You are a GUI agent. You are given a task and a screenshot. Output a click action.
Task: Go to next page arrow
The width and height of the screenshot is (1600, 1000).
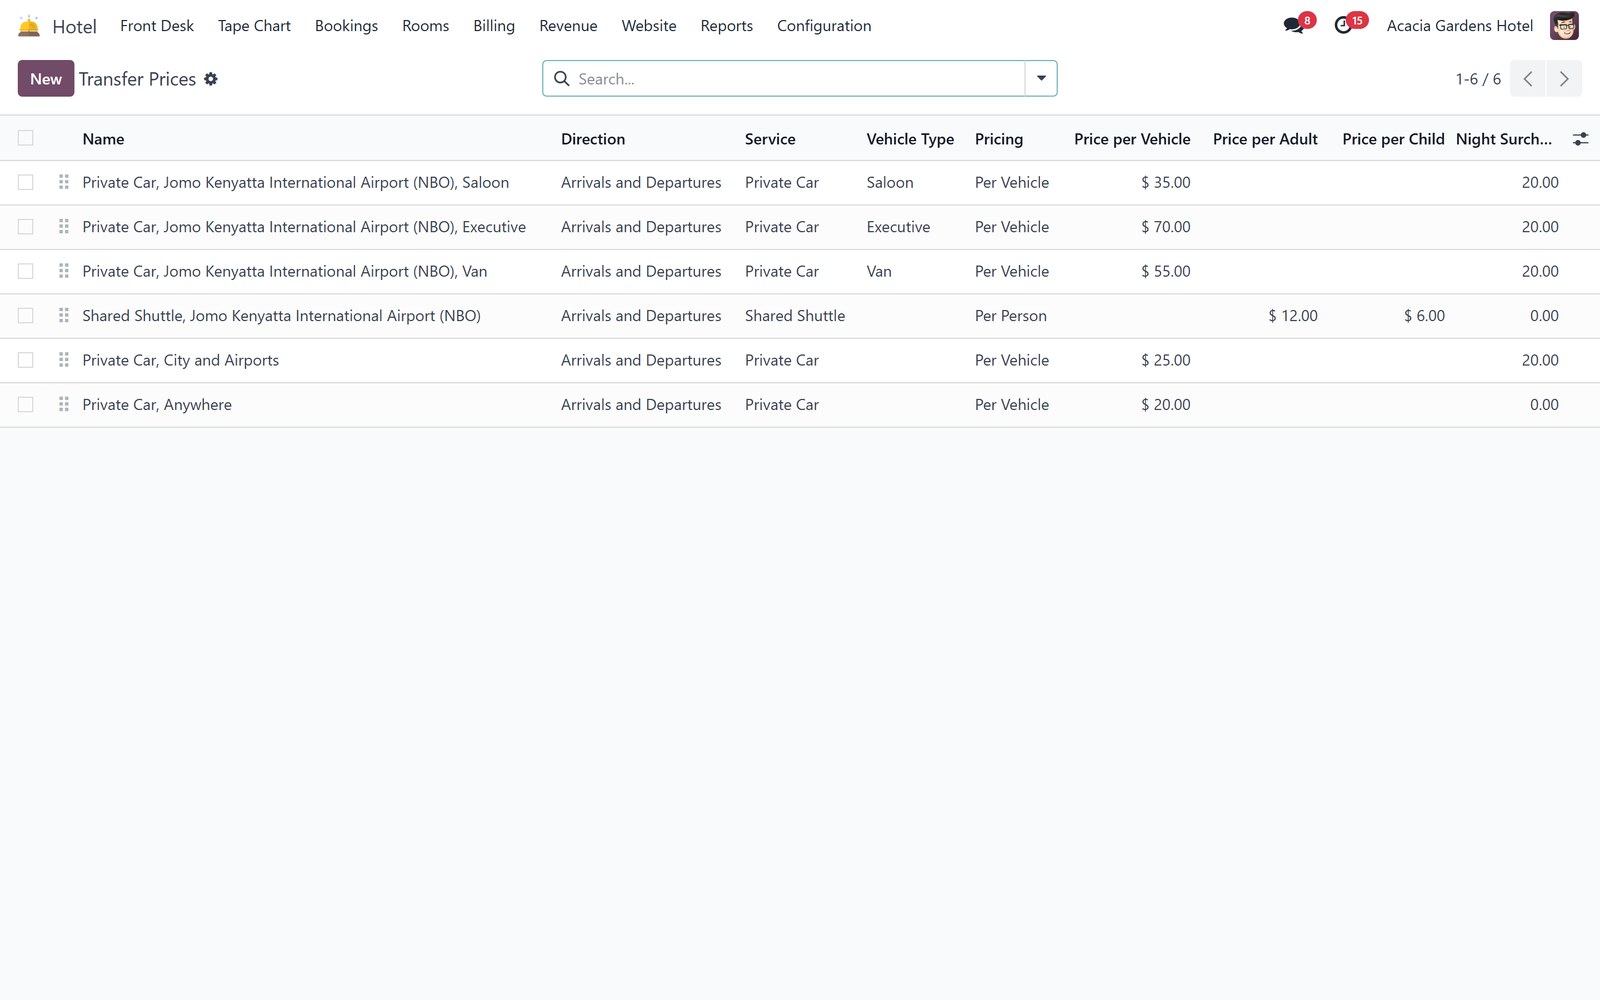point(1564,79)
